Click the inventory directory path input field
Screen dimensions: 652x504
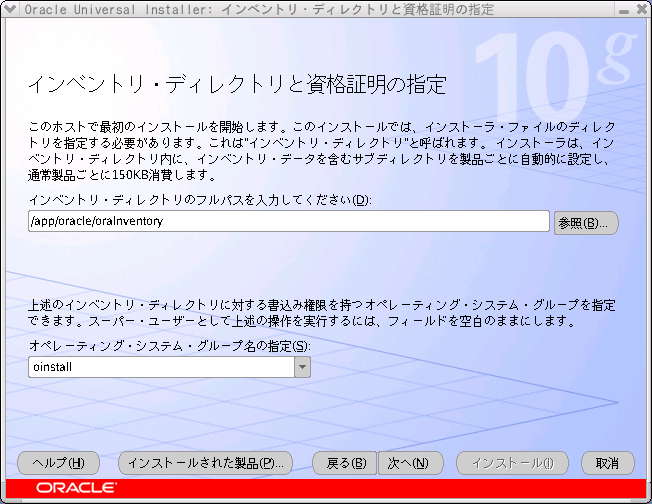point(289,221)
